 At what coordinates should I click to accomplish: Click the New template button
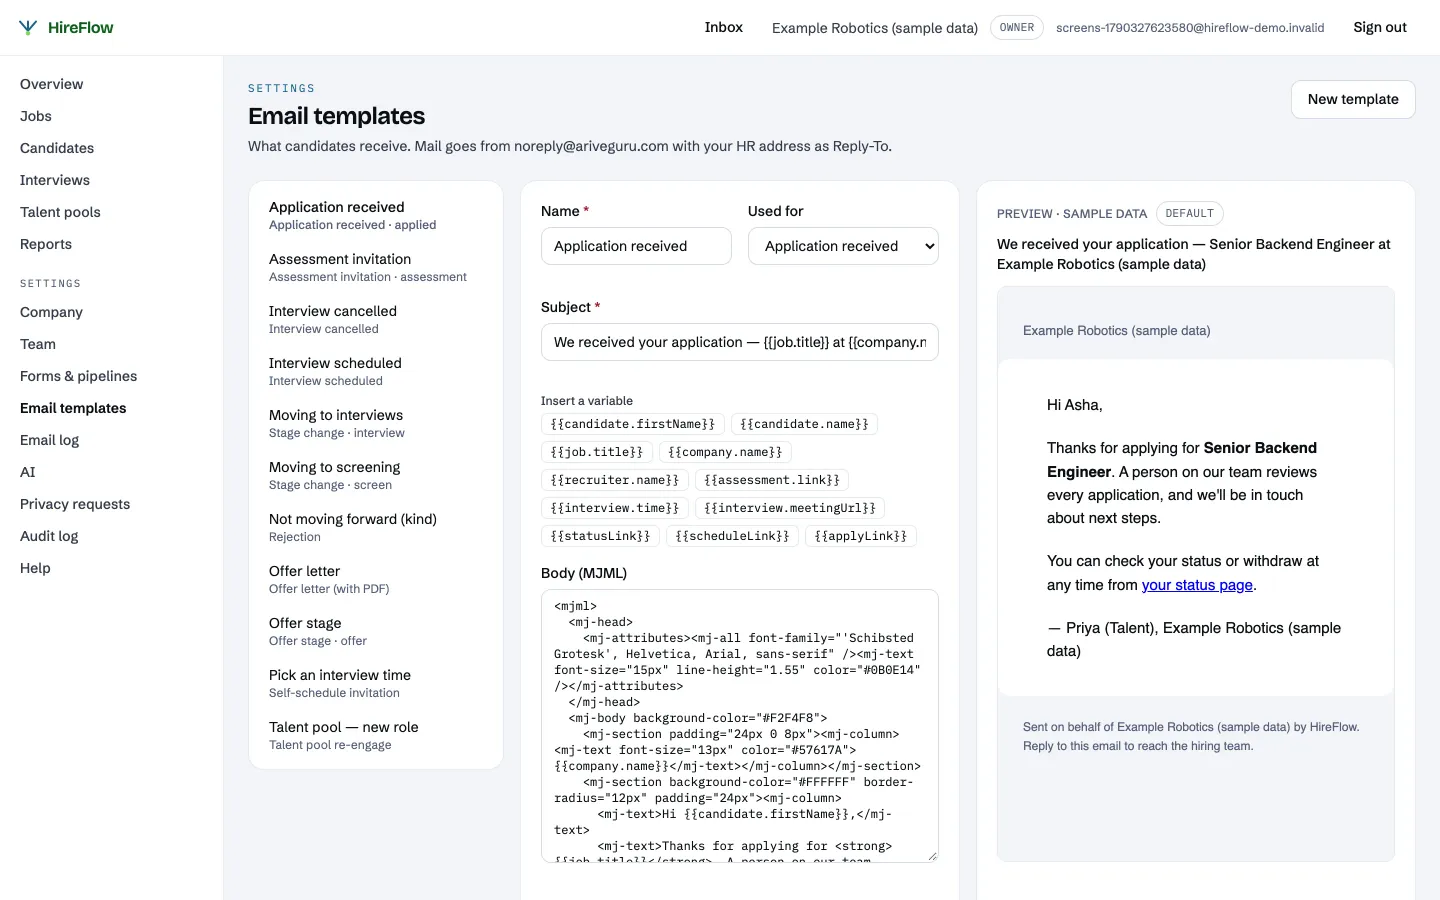click(x=1353, y=99)
